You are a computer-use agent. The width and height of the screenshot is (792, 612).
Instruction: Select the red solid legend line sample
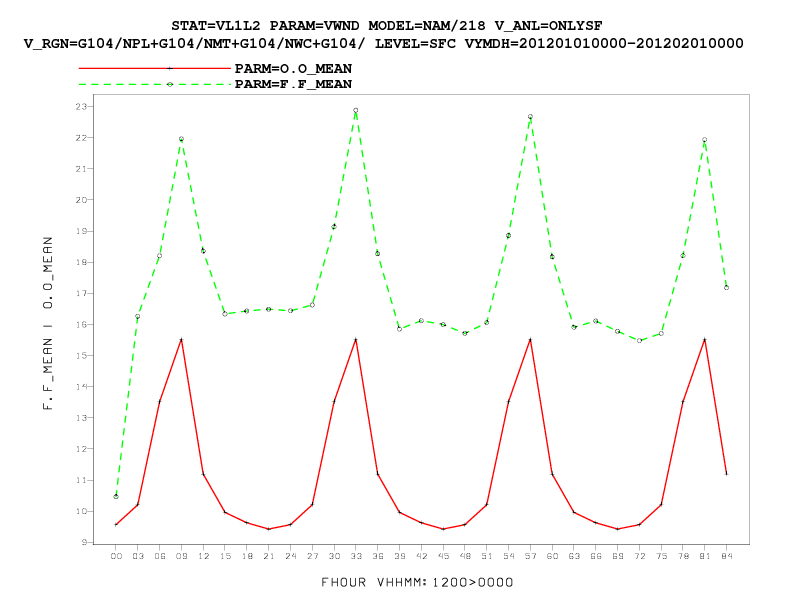[x=155, y=68]
